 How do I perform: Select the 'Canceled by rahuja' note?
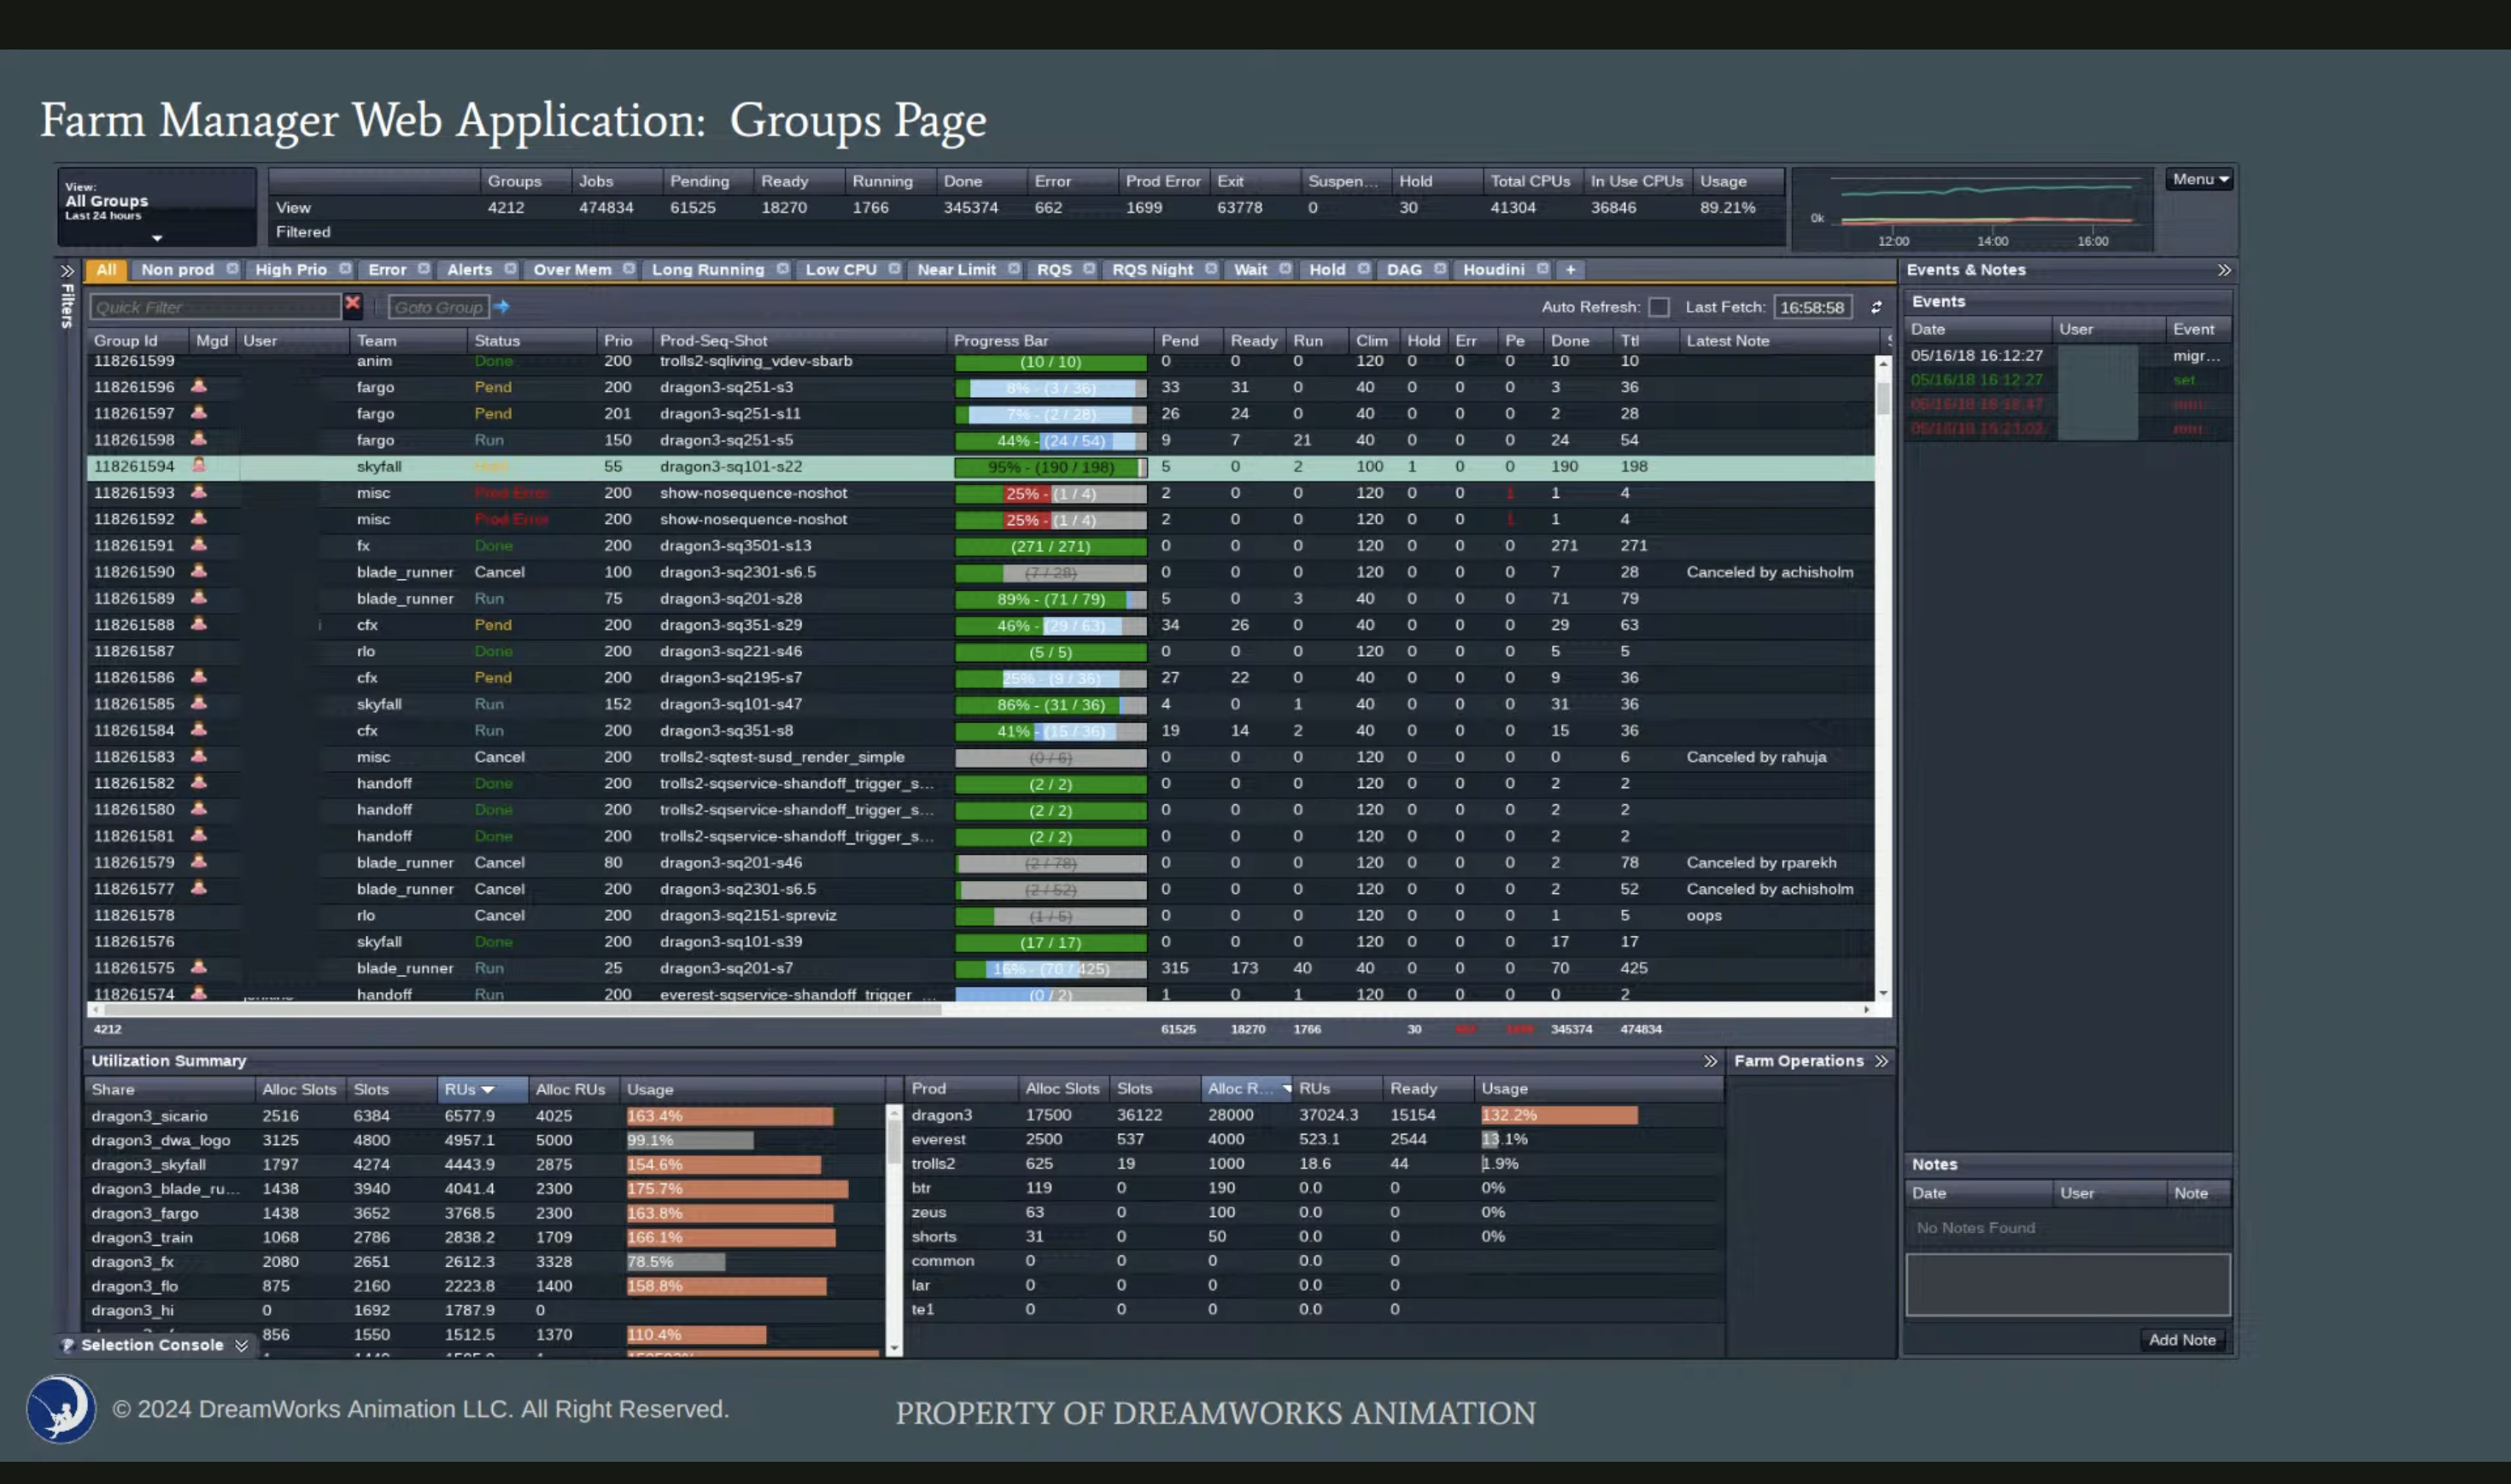click(1756, 757)
